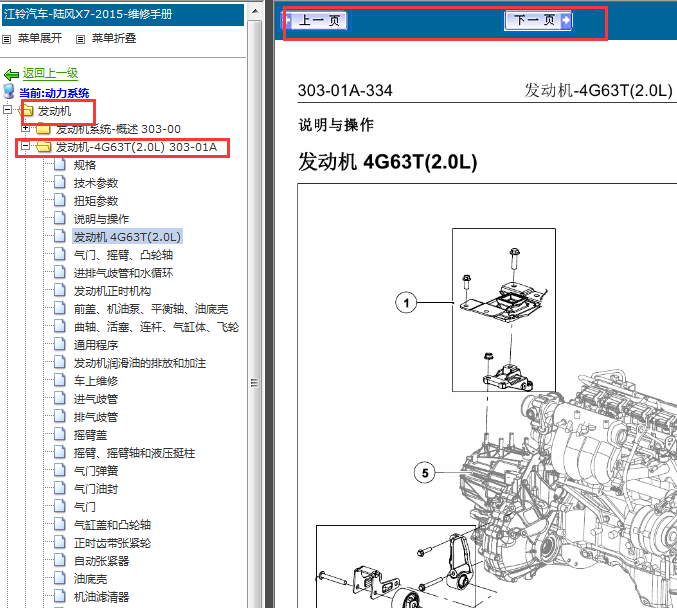
Task: Open 发动机润滑油的排放和加注 page
Action: tap(139, 363)
